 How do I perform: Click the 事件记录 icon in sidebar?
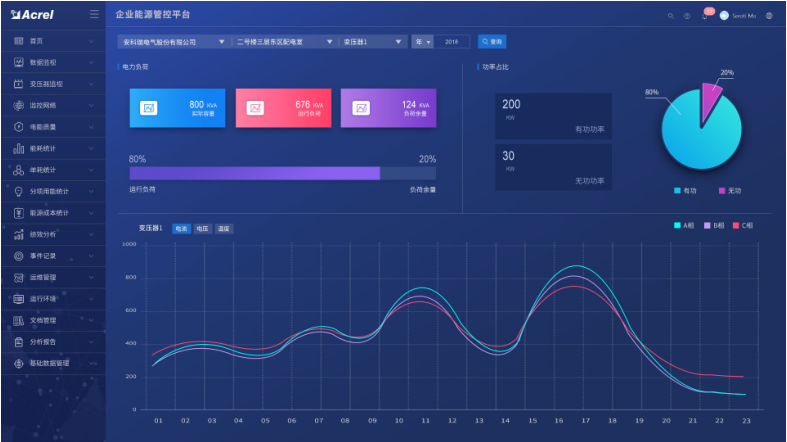[19, 256]
